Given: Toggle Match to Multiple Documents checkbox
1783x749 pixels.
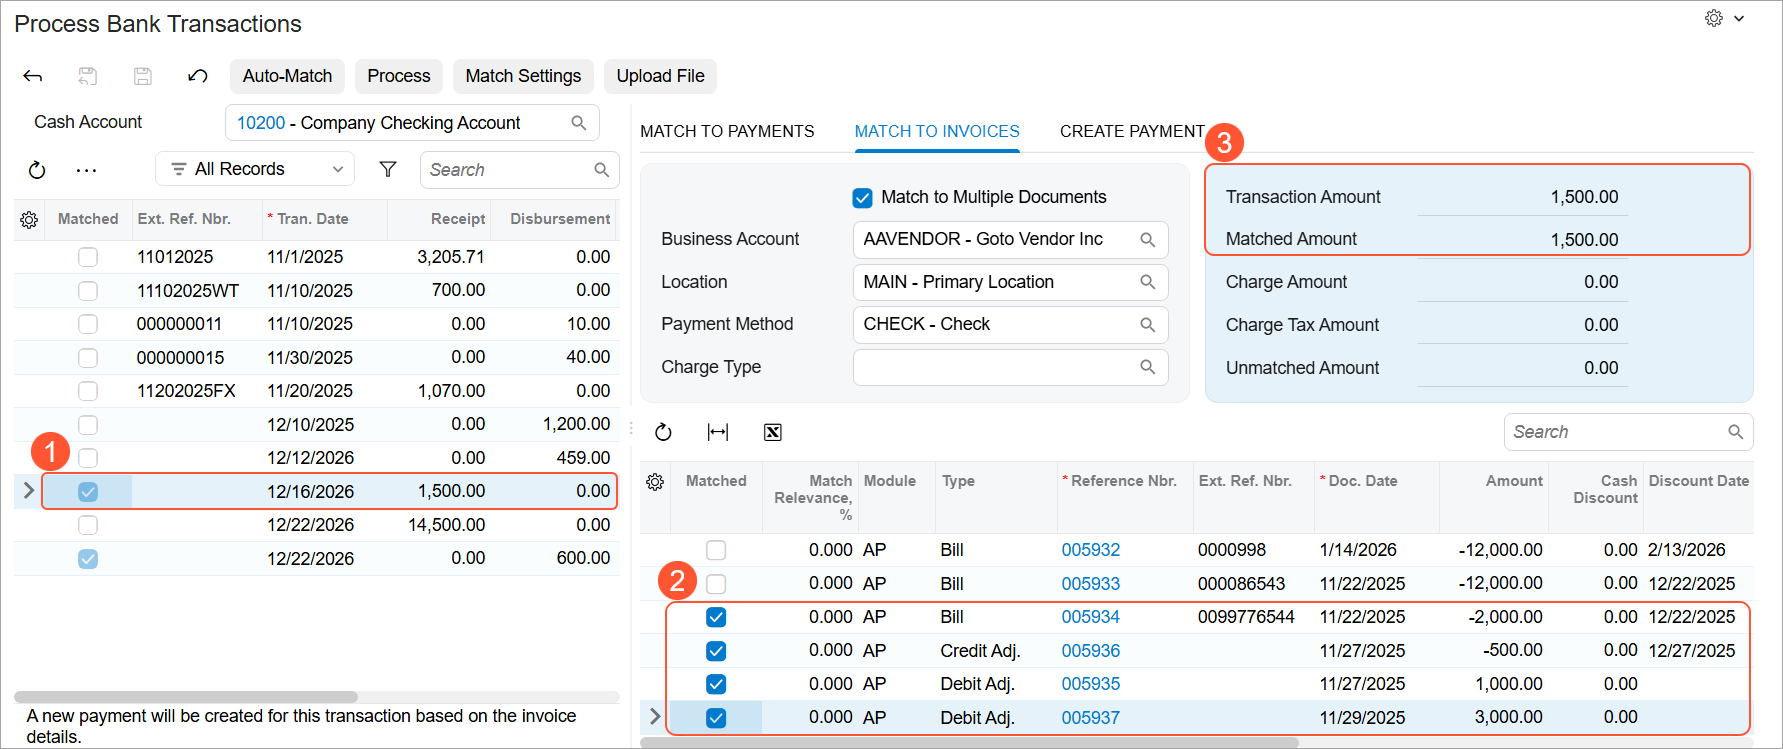Looking at the screenshot, I should click(x=862, y=198).
